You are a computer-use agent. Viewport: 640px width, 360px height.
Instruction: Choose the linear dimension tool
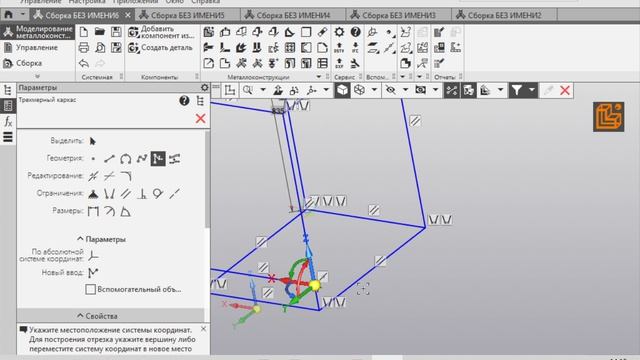tap(93, 211)
